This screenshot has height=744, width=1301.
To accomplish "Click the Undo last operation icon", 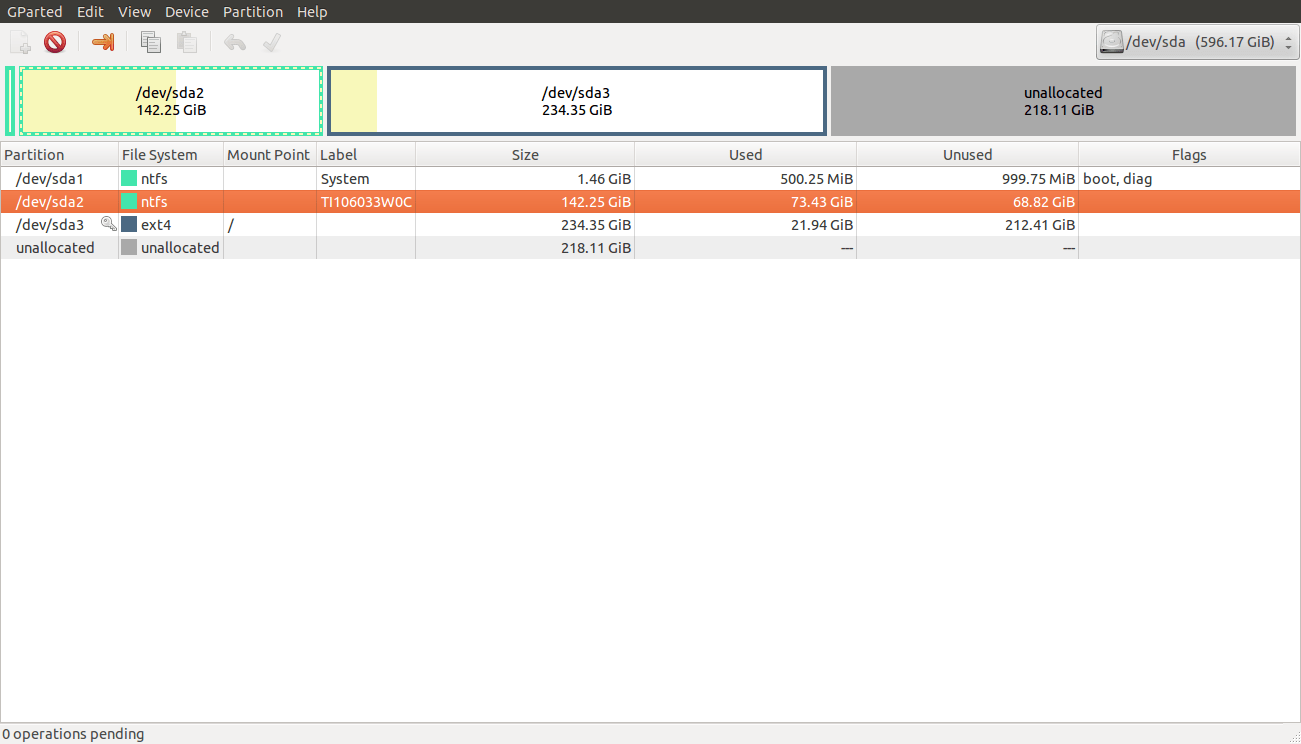I will tap(234, 42).
